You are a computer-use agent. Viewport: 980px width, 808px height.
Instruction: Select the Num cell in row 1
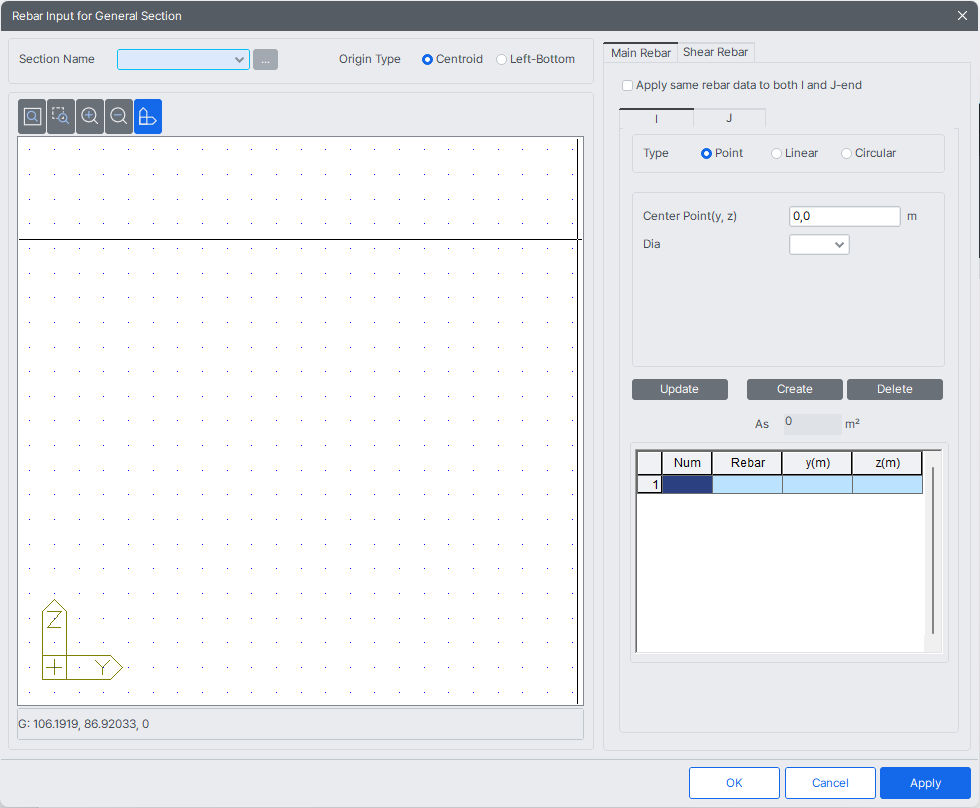tap(687, 485)
